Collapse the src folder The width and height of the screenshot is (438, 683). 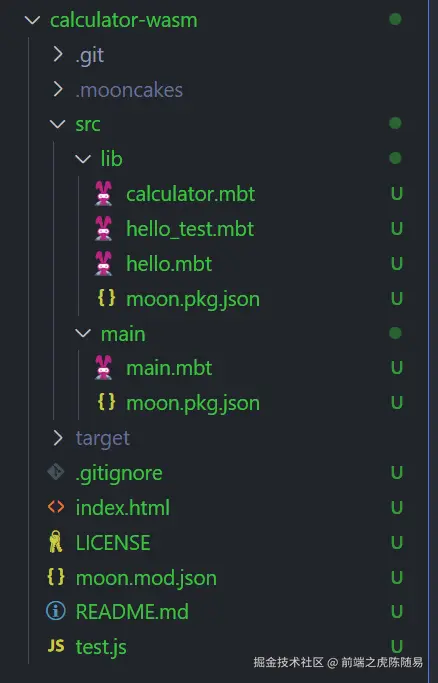tap(57, 125)
